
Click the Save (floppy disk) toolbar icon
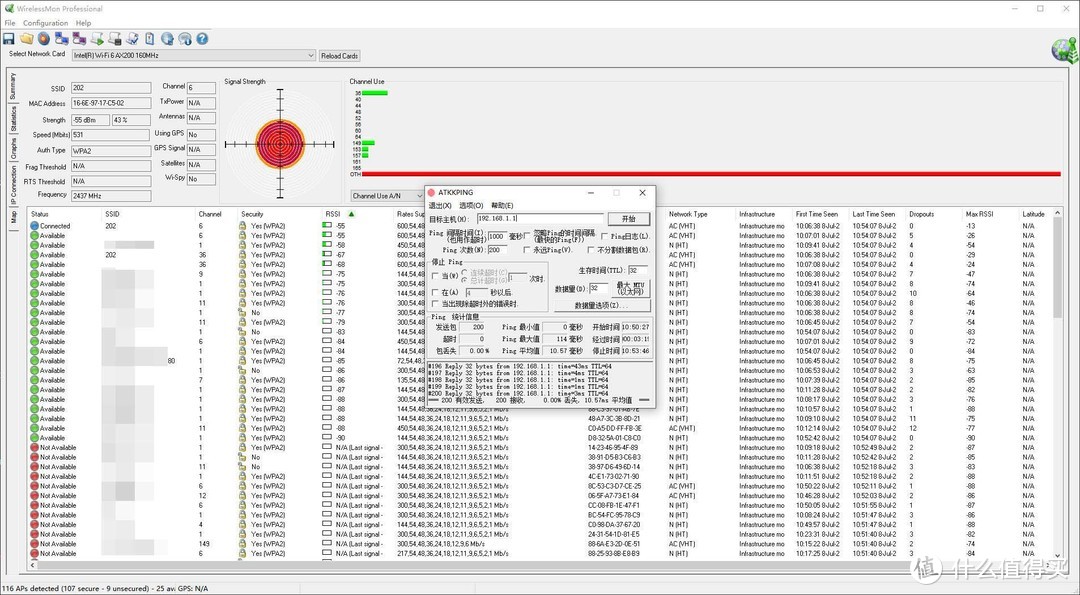(x=9, y=39)
